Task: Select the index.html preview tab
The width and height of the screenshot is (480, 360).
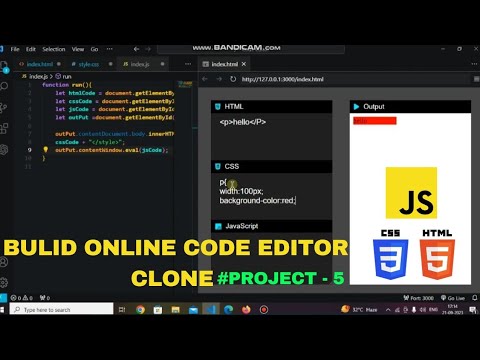Action: (x=224, y=64)
